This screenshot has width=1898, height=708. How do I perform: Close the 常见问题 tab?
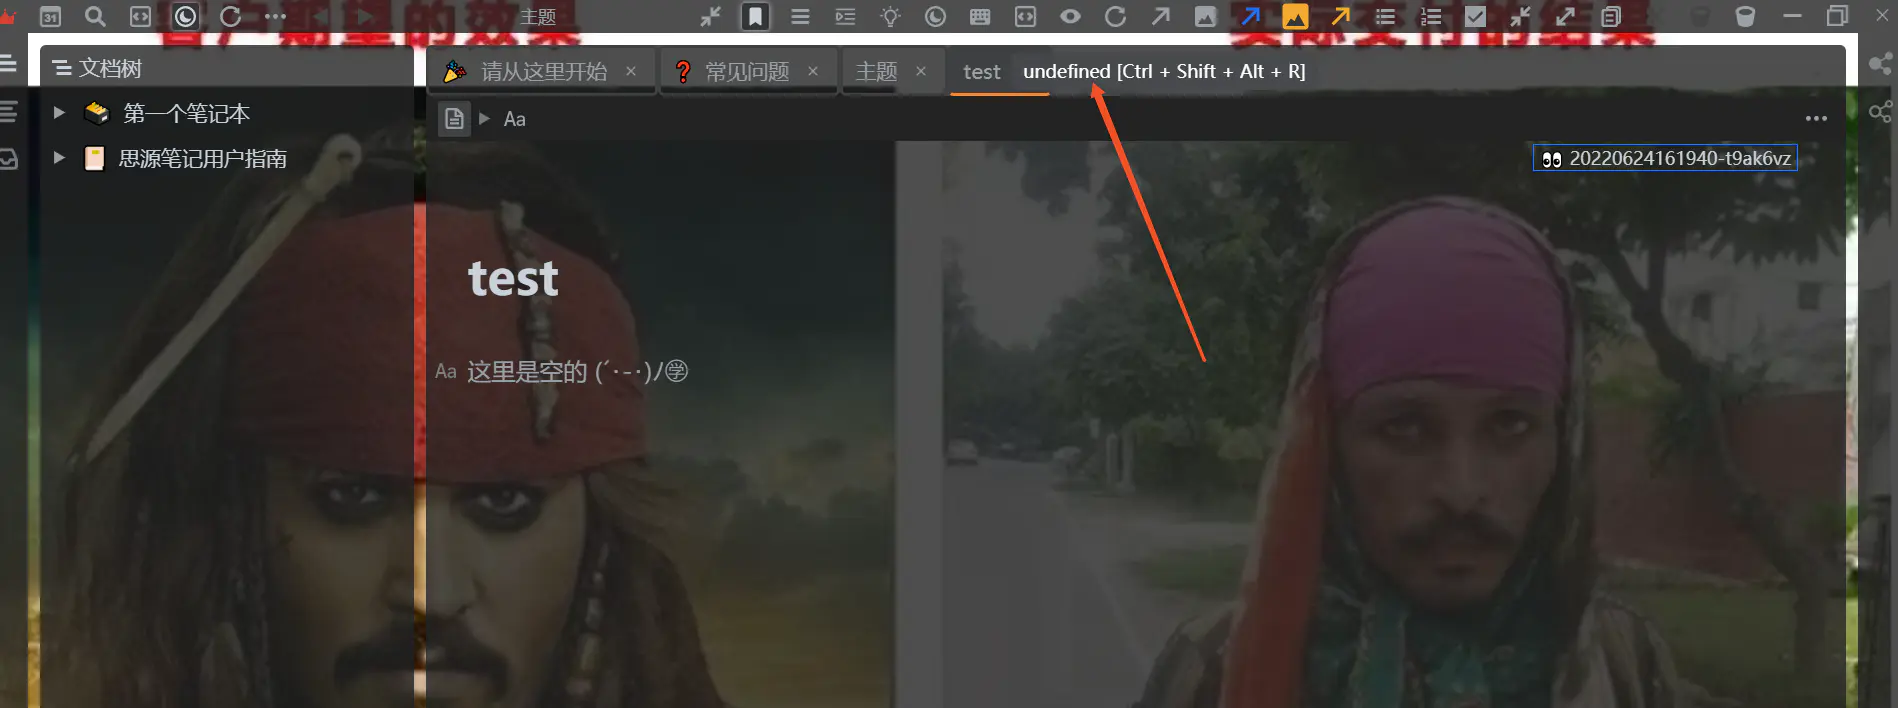point(813,71)
